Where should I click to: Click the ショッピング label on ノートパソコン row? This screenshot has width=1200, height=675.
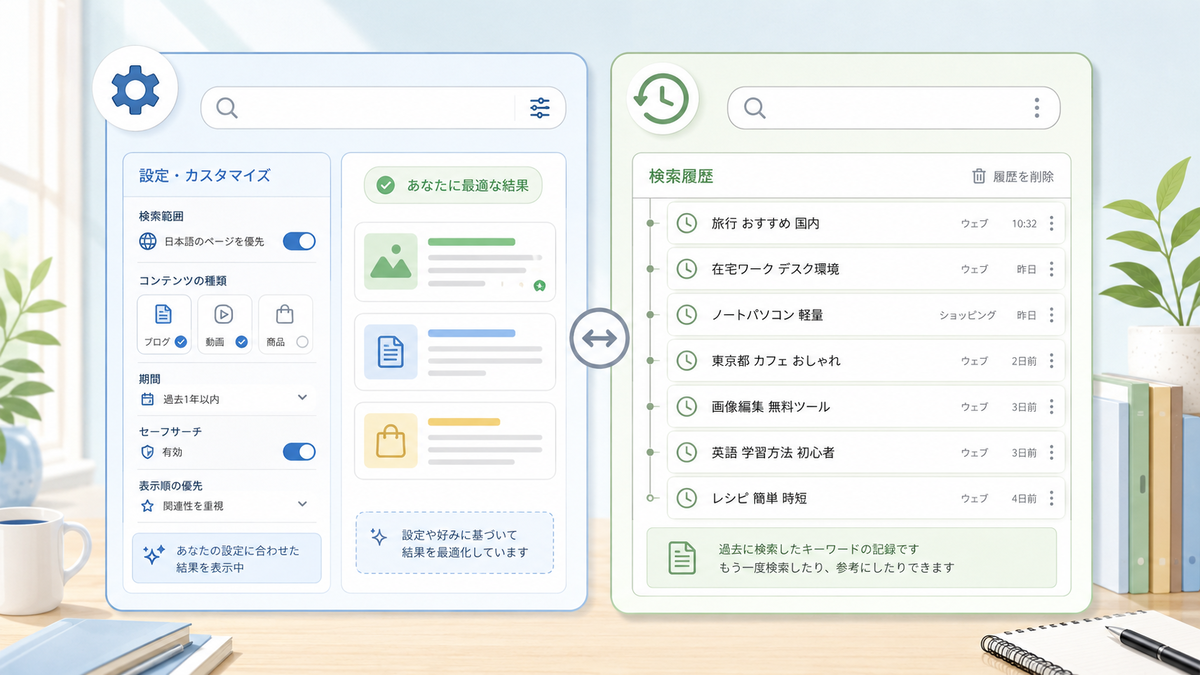pyautogui.click(x=967, y=315)
